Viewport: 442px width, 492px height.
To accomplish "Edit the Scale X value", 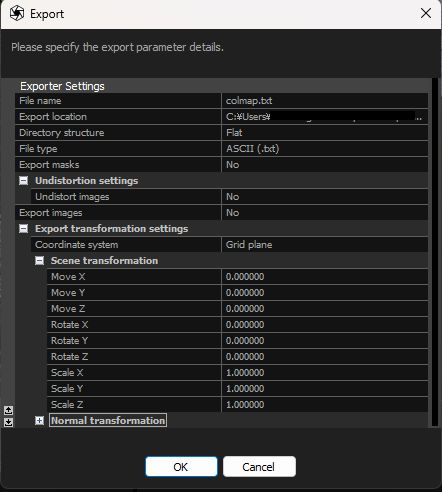I will [x=325, y=373].
